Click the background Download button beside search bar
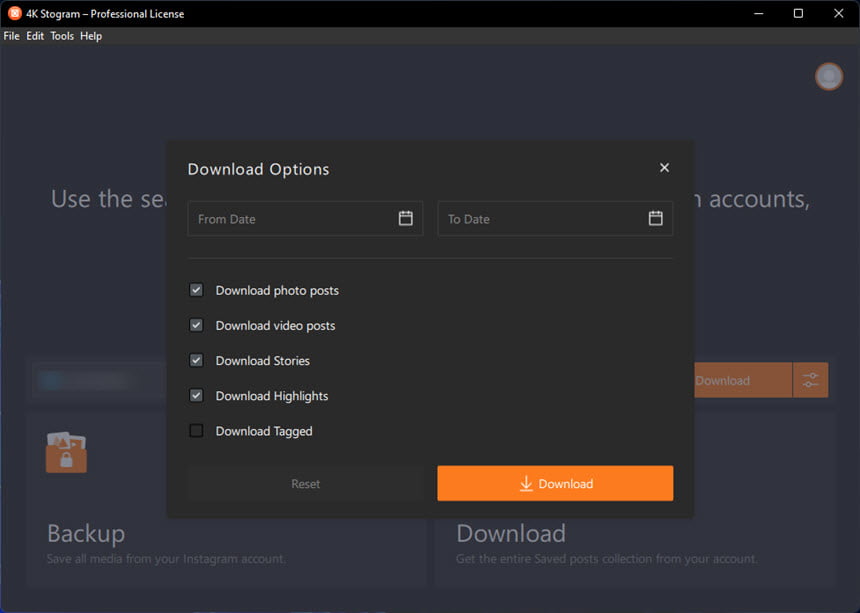This screenshot has width=860, height=613. click(x=743, y=380)
